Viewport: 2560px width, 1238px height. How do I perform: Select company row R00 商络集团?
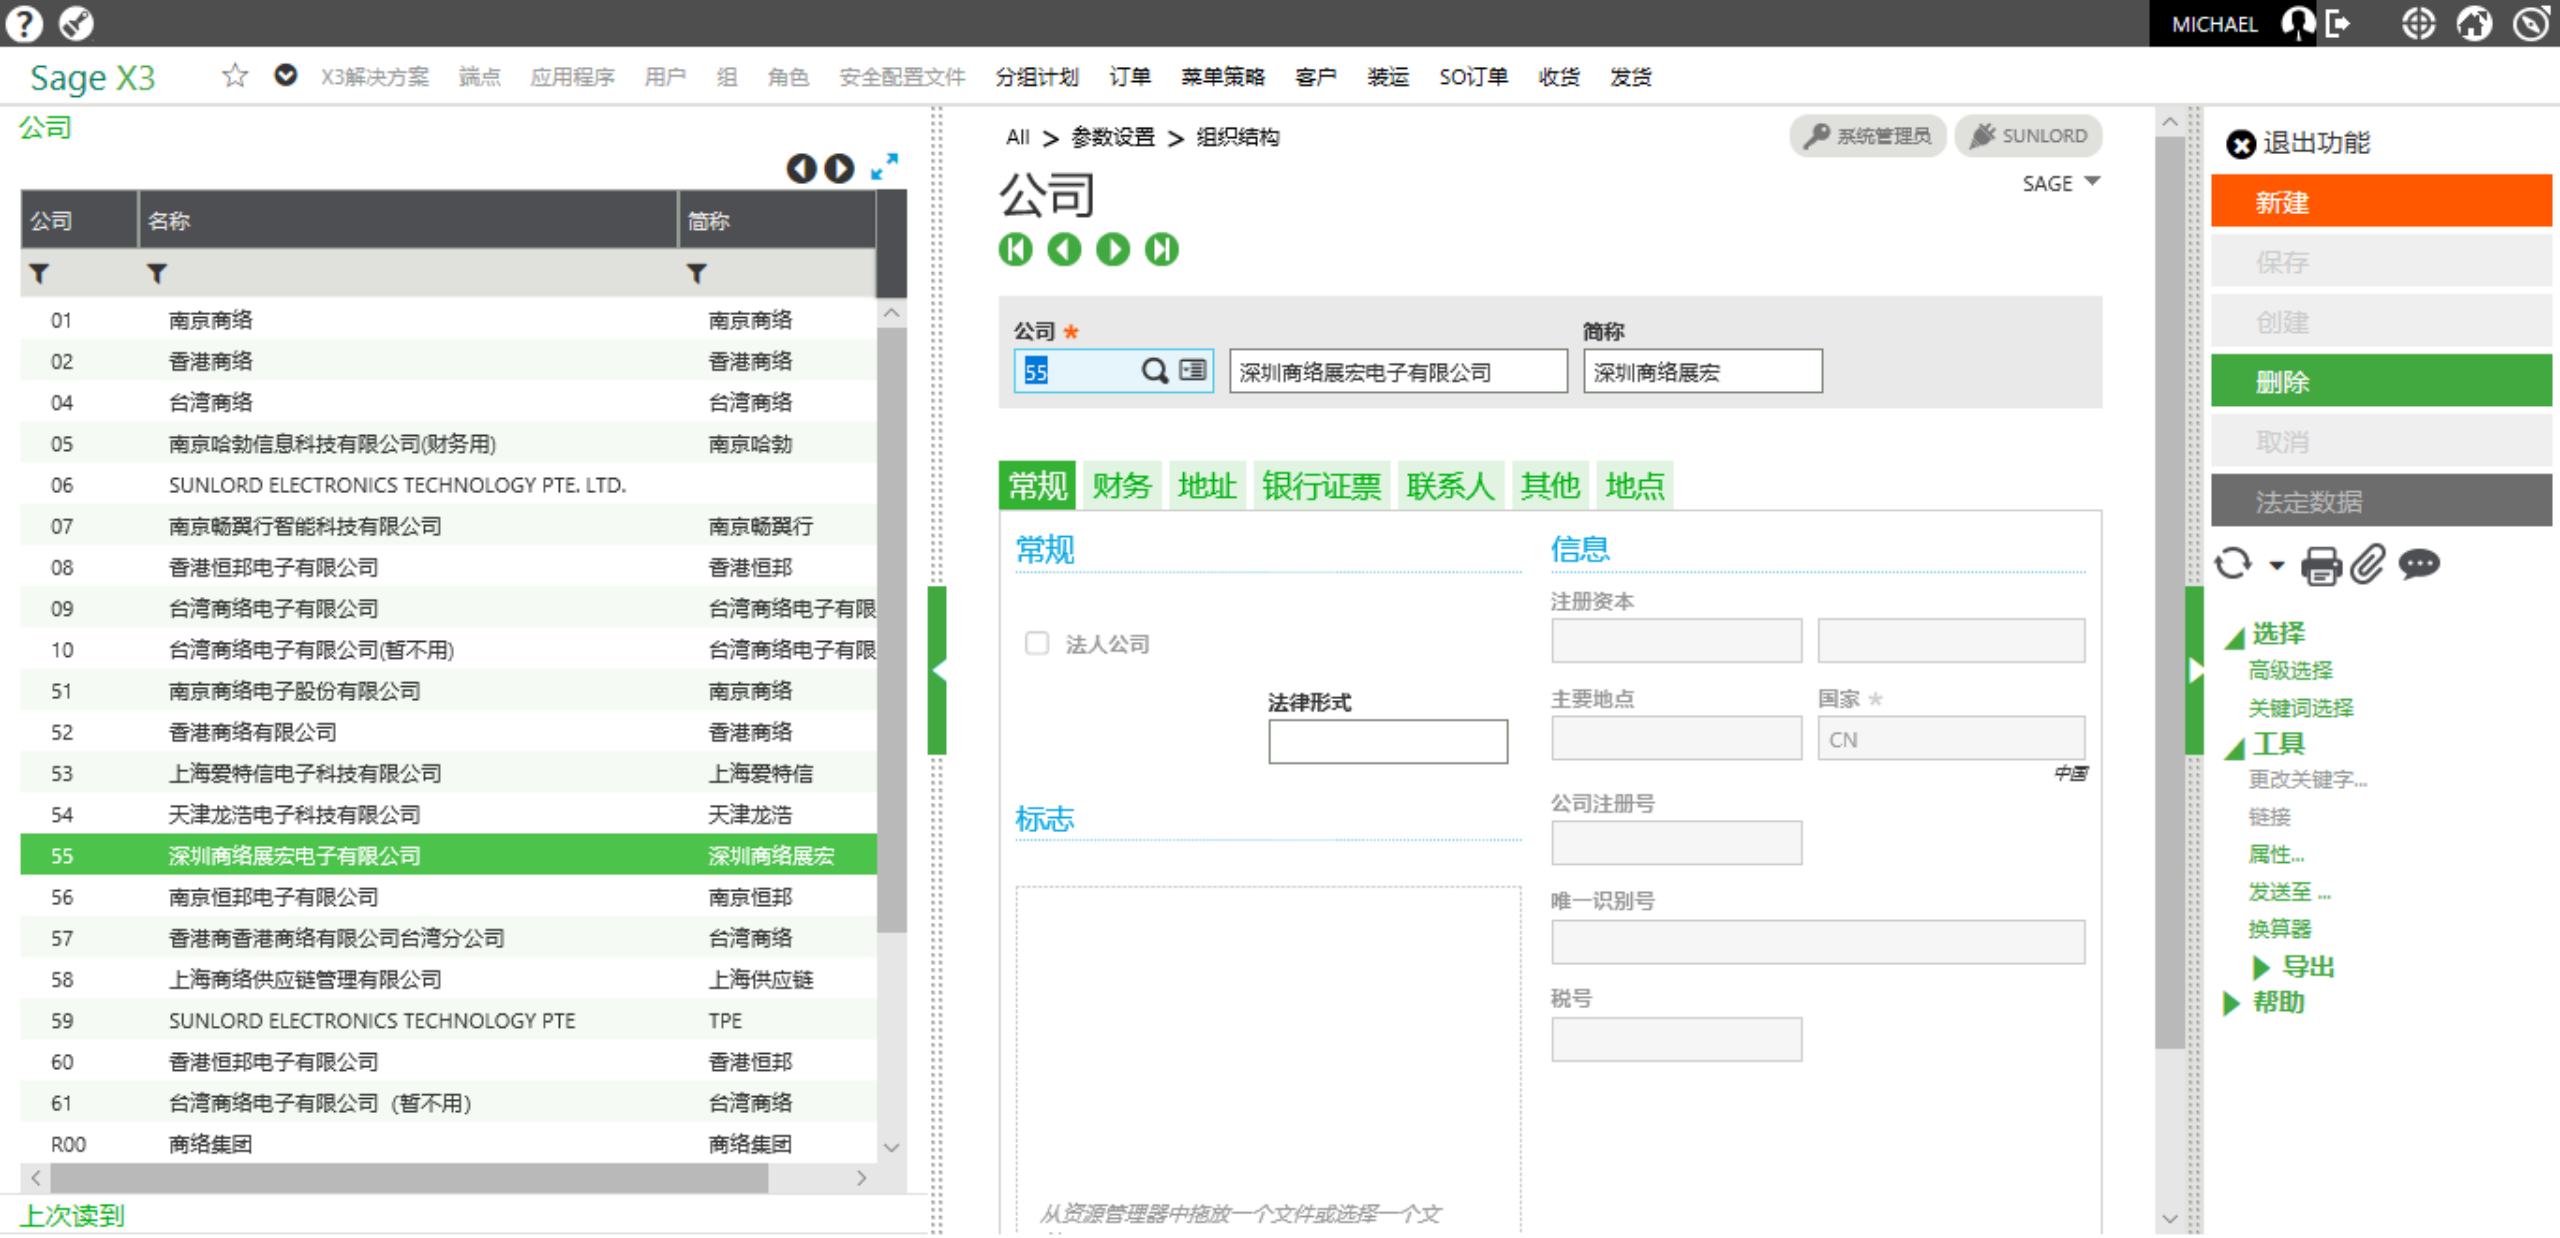point(448,1143)
